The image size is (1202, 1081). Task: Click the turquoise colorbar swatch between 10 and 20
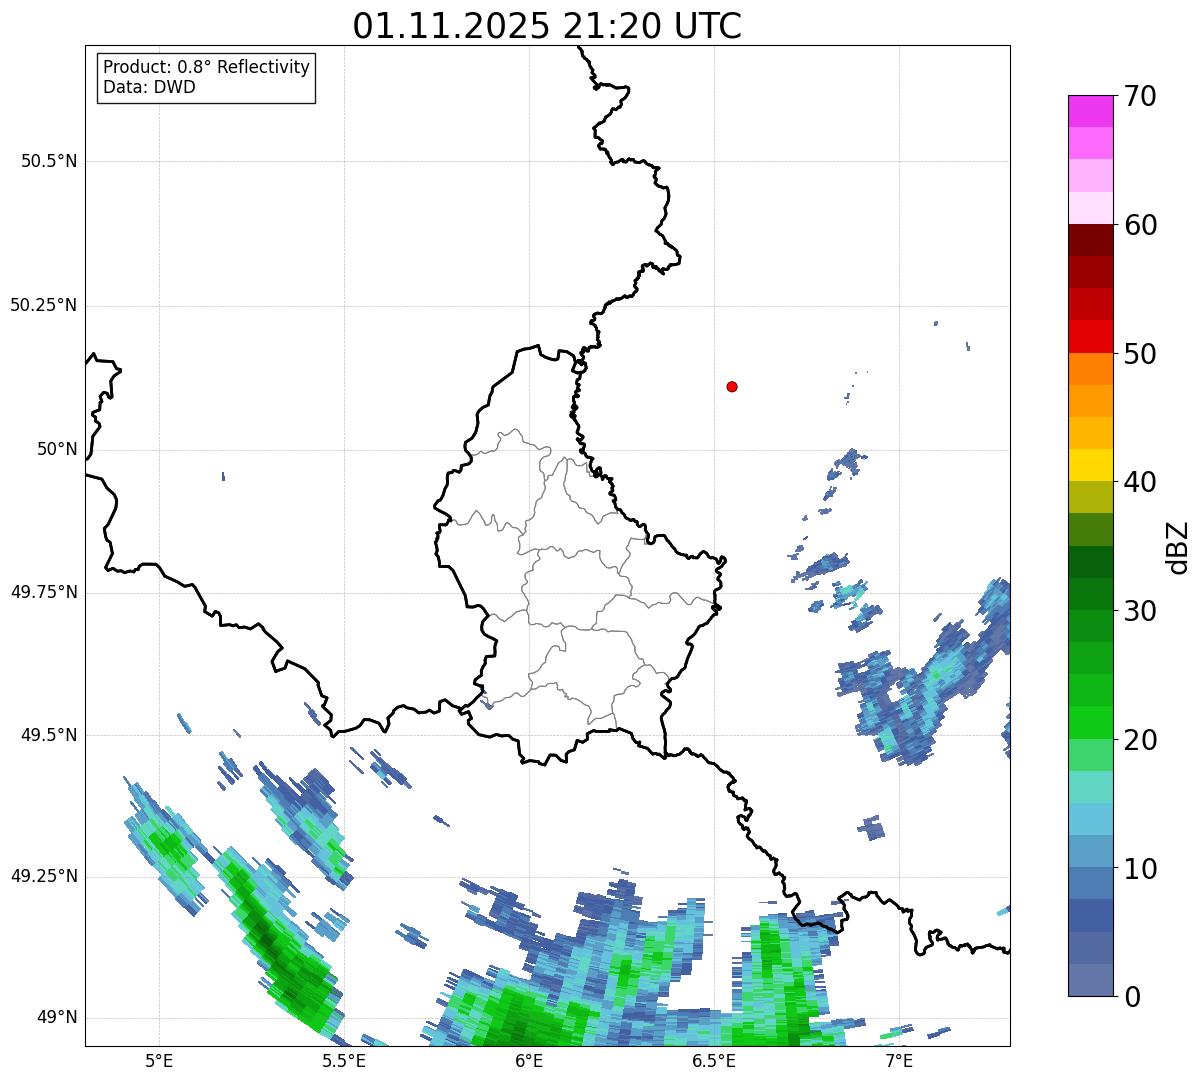pyautogui.click(x=1090, y=787)
